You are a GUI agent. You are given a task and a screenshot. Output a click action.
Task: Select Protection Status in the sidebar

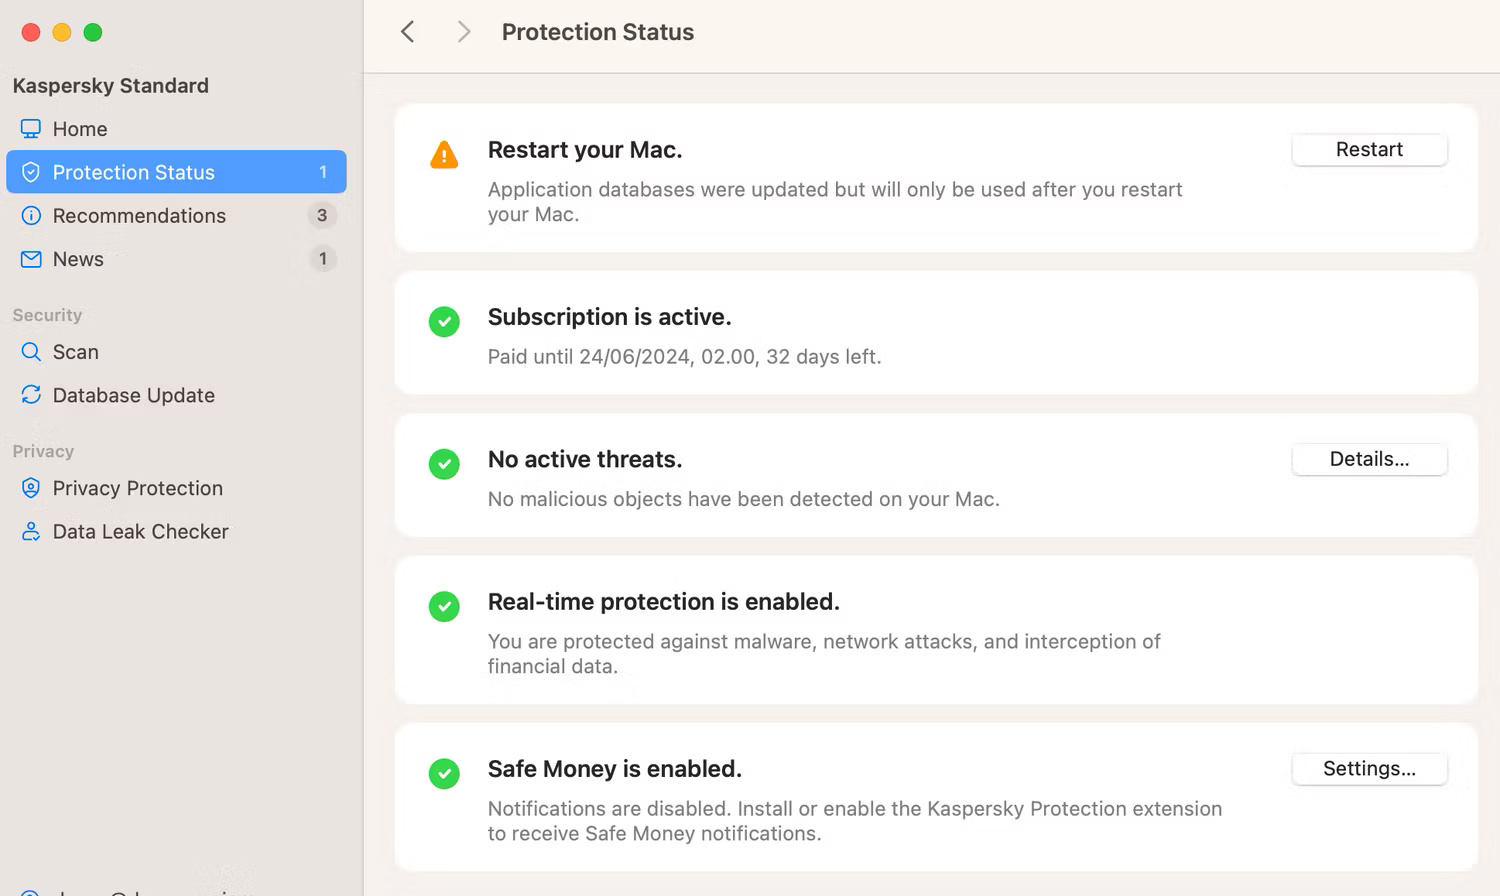(x=134, y=172)
